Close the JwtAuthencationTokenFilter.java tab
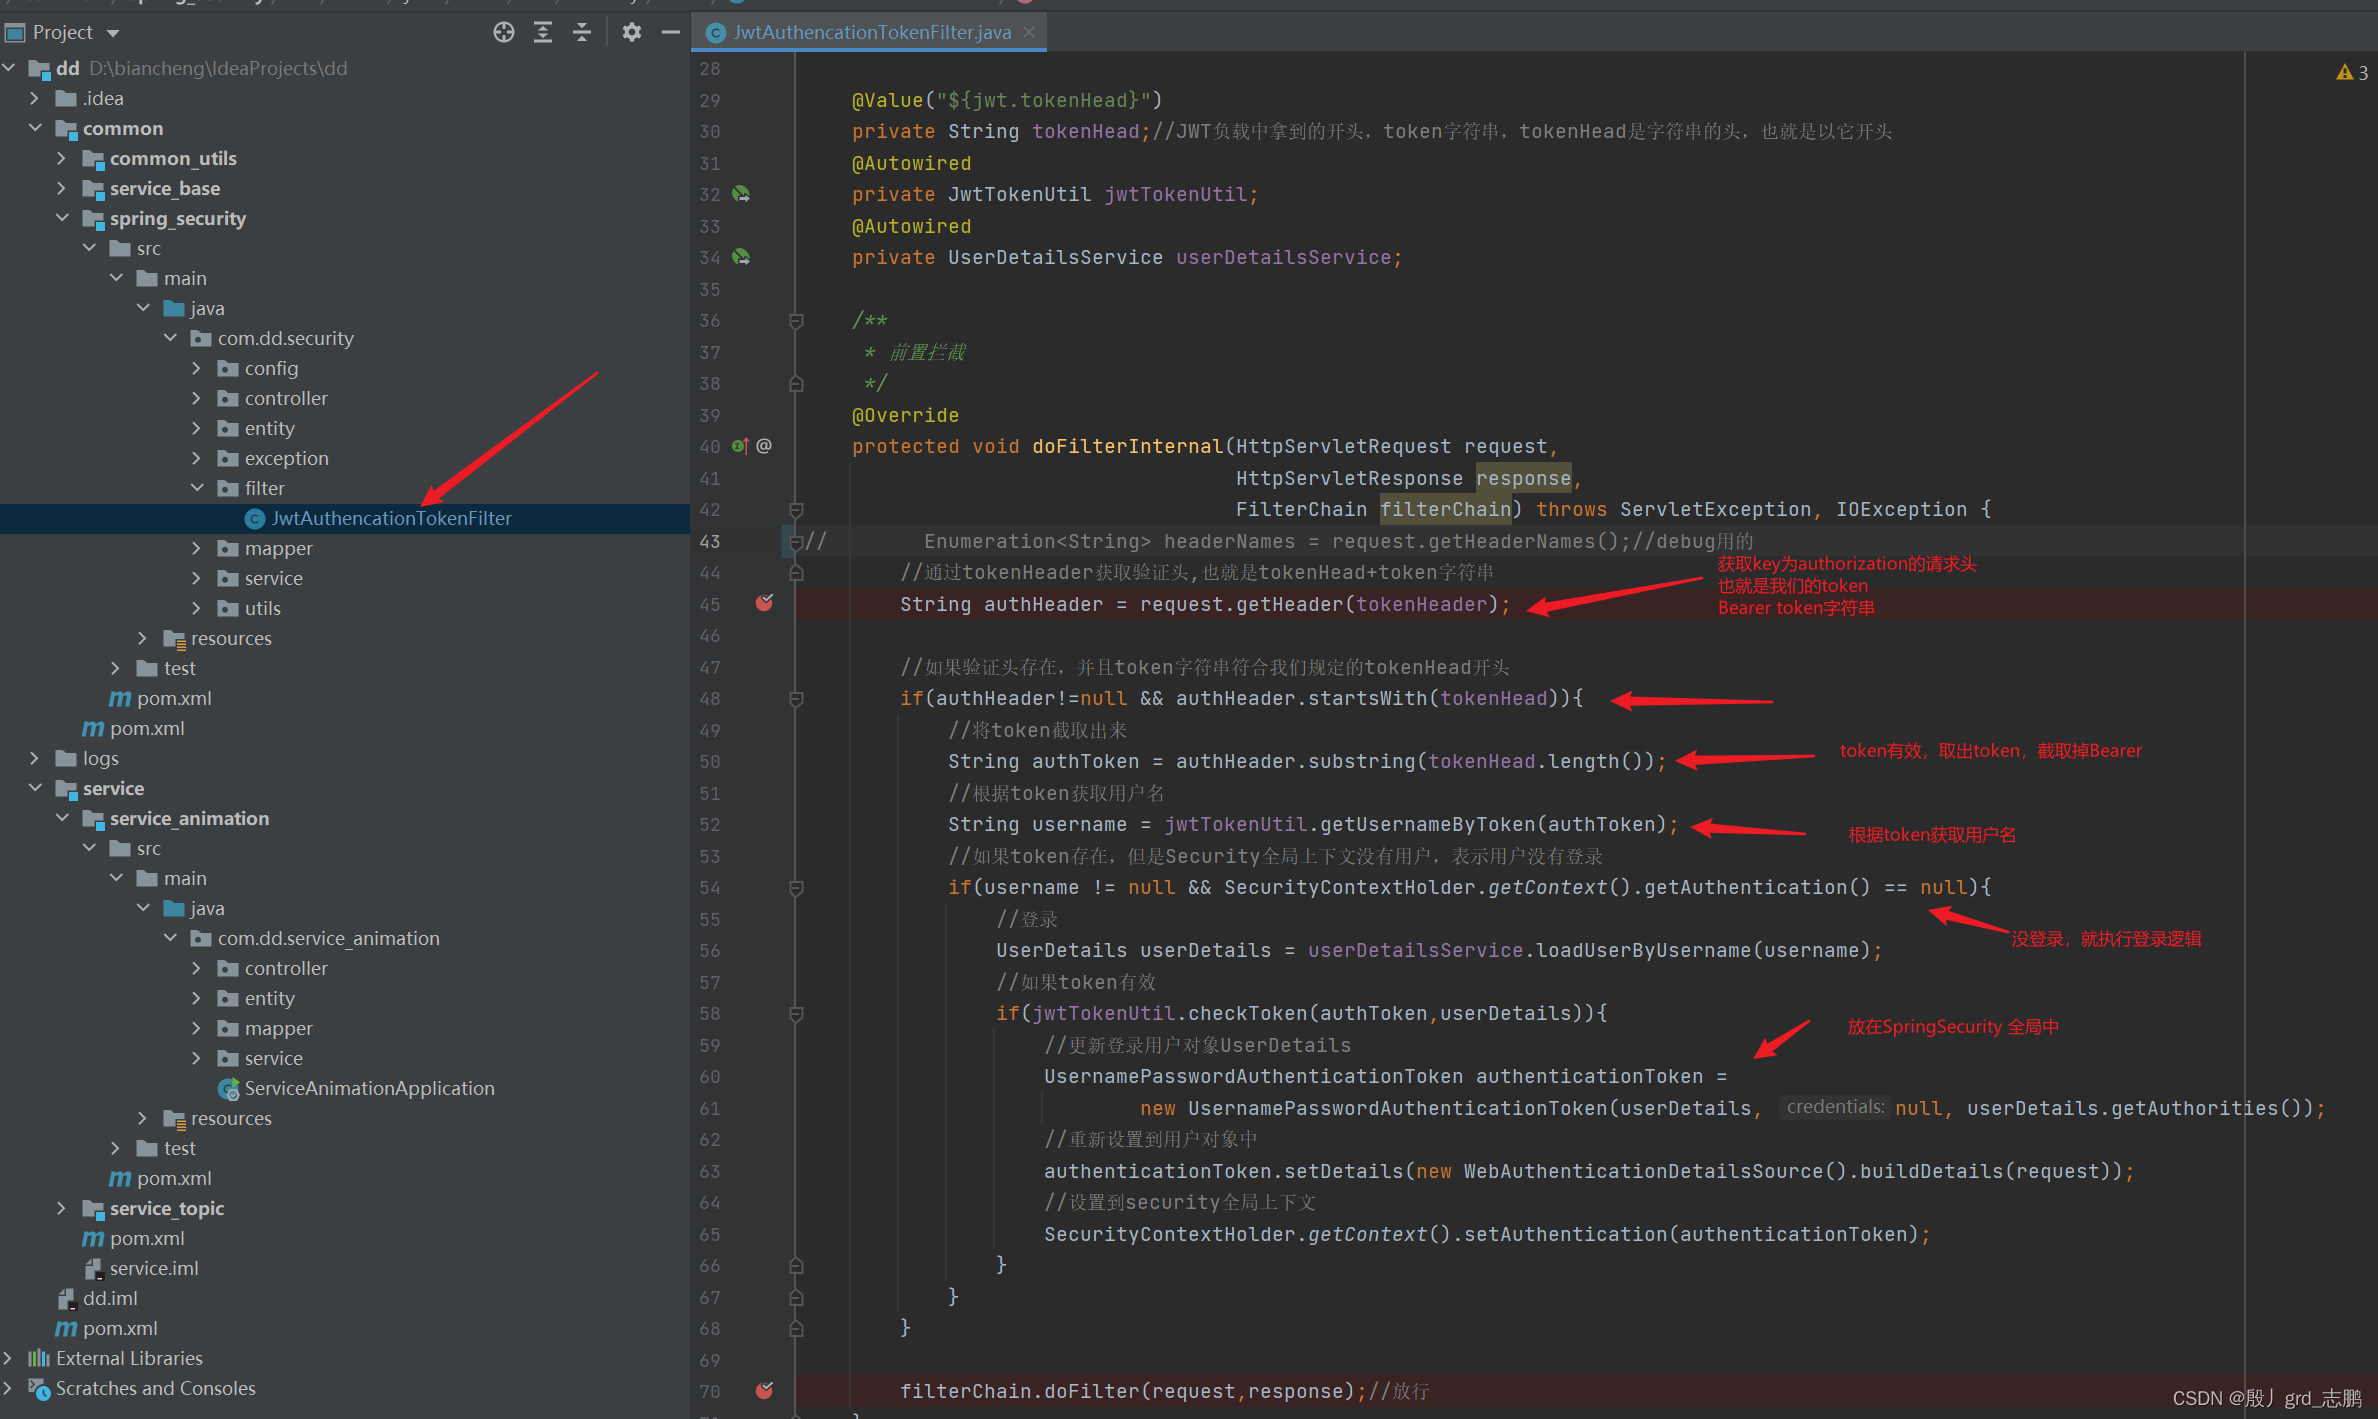This screenshot has width=2378, height=1419. point(1029,32)
